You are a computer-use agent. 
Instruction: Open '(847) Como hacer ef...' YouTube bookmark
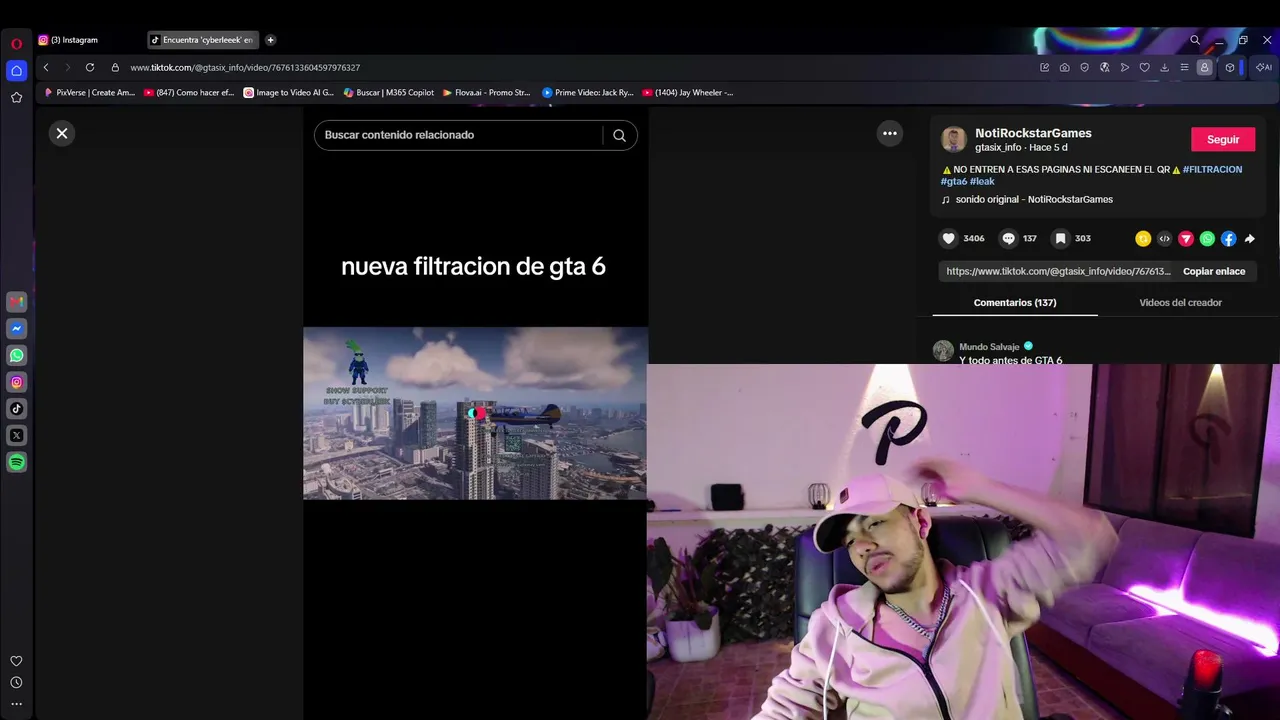tap(189, 92)
